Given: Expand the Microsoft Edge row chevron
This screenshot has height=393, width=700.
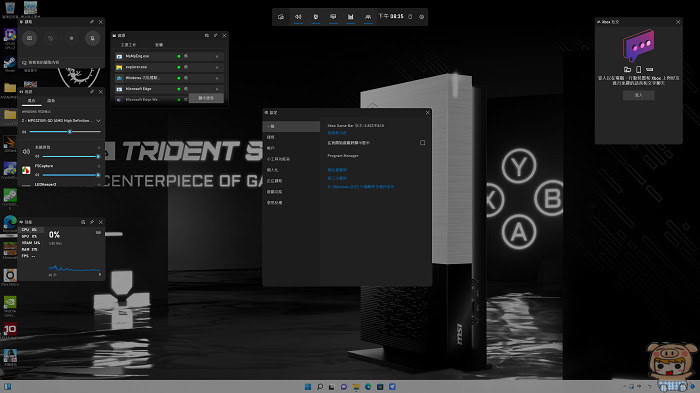Looking at the screenshot, I should 217,89.
